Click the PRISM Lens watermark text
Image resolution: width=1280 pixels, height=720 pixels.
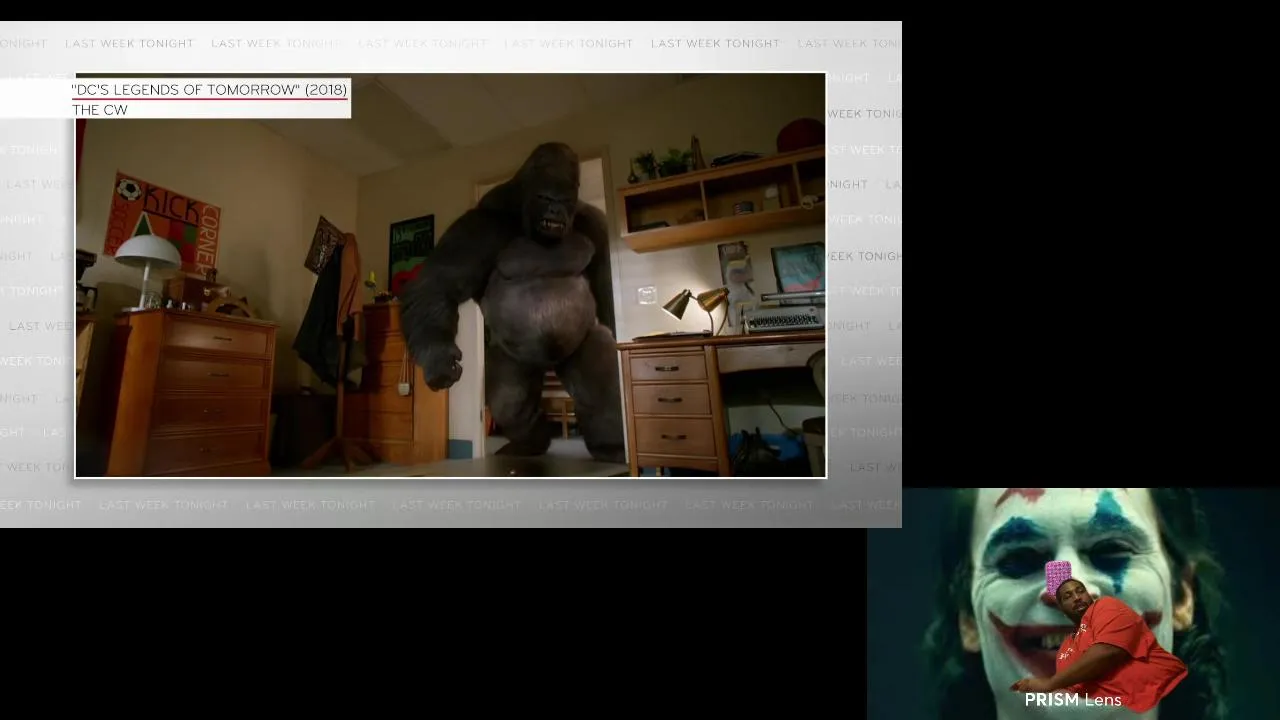1073,700
